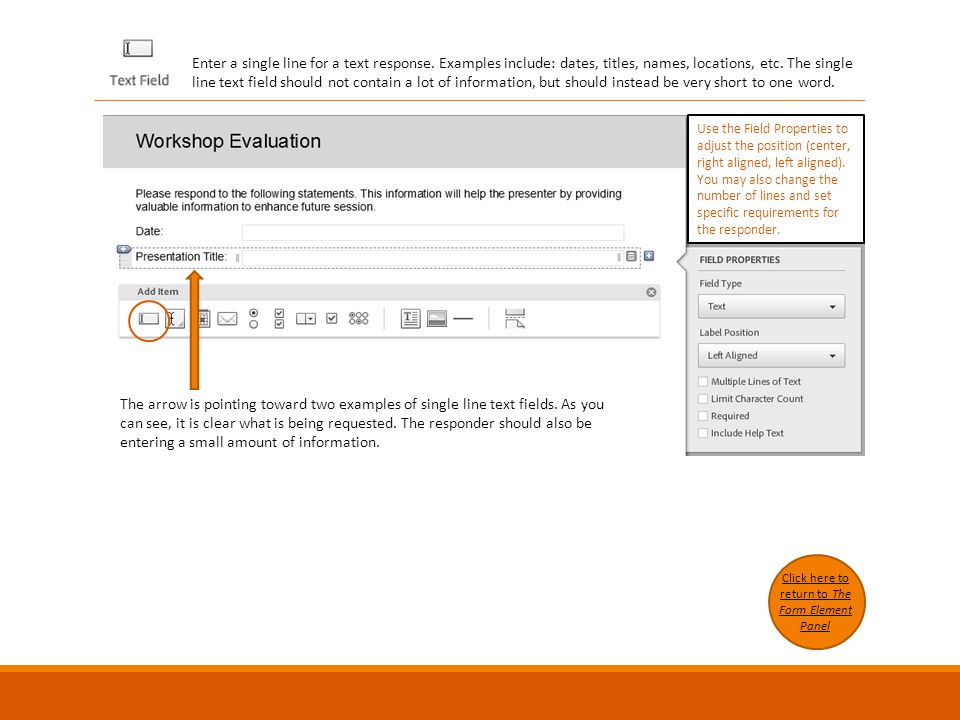Screen dimensions: 960x720
Task: Enable Multiple Lines of Text
Action: [x=703, y=381]
